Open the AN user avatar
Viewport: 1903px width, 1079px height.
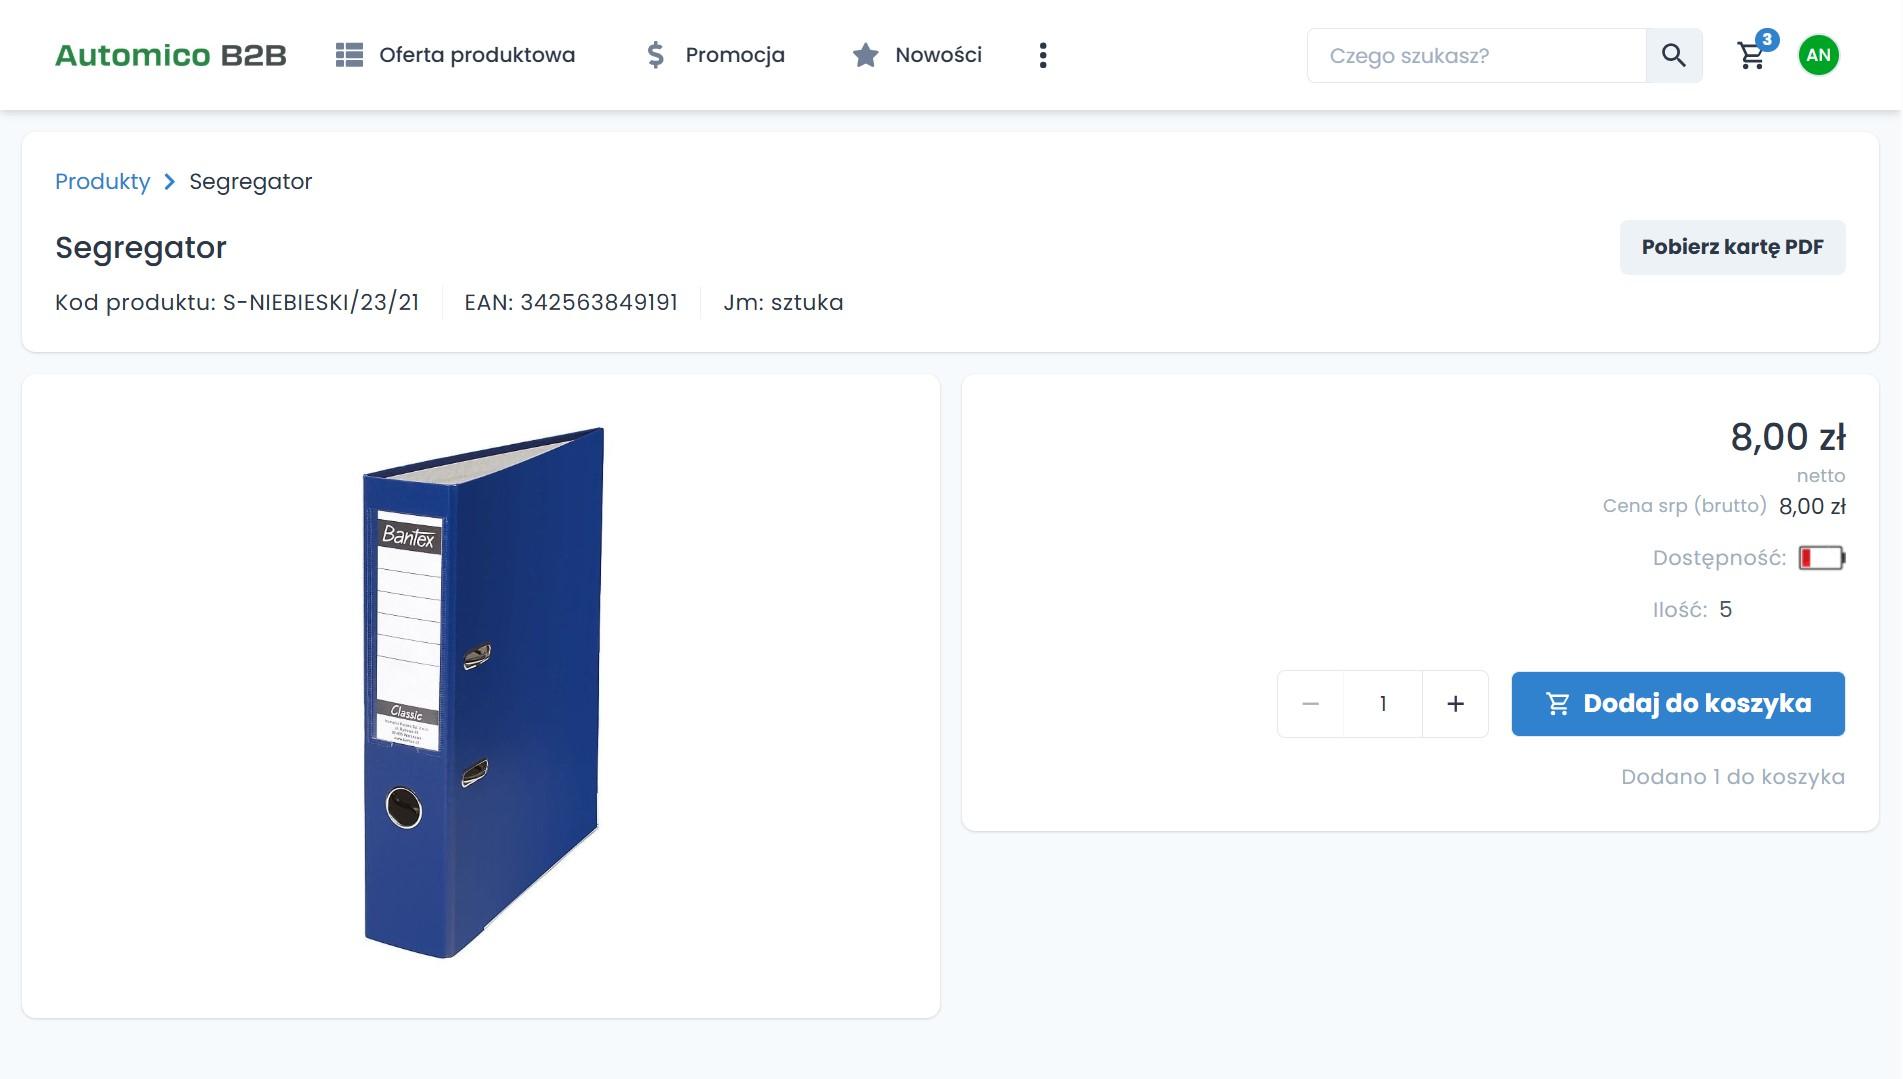point(1818,55)
